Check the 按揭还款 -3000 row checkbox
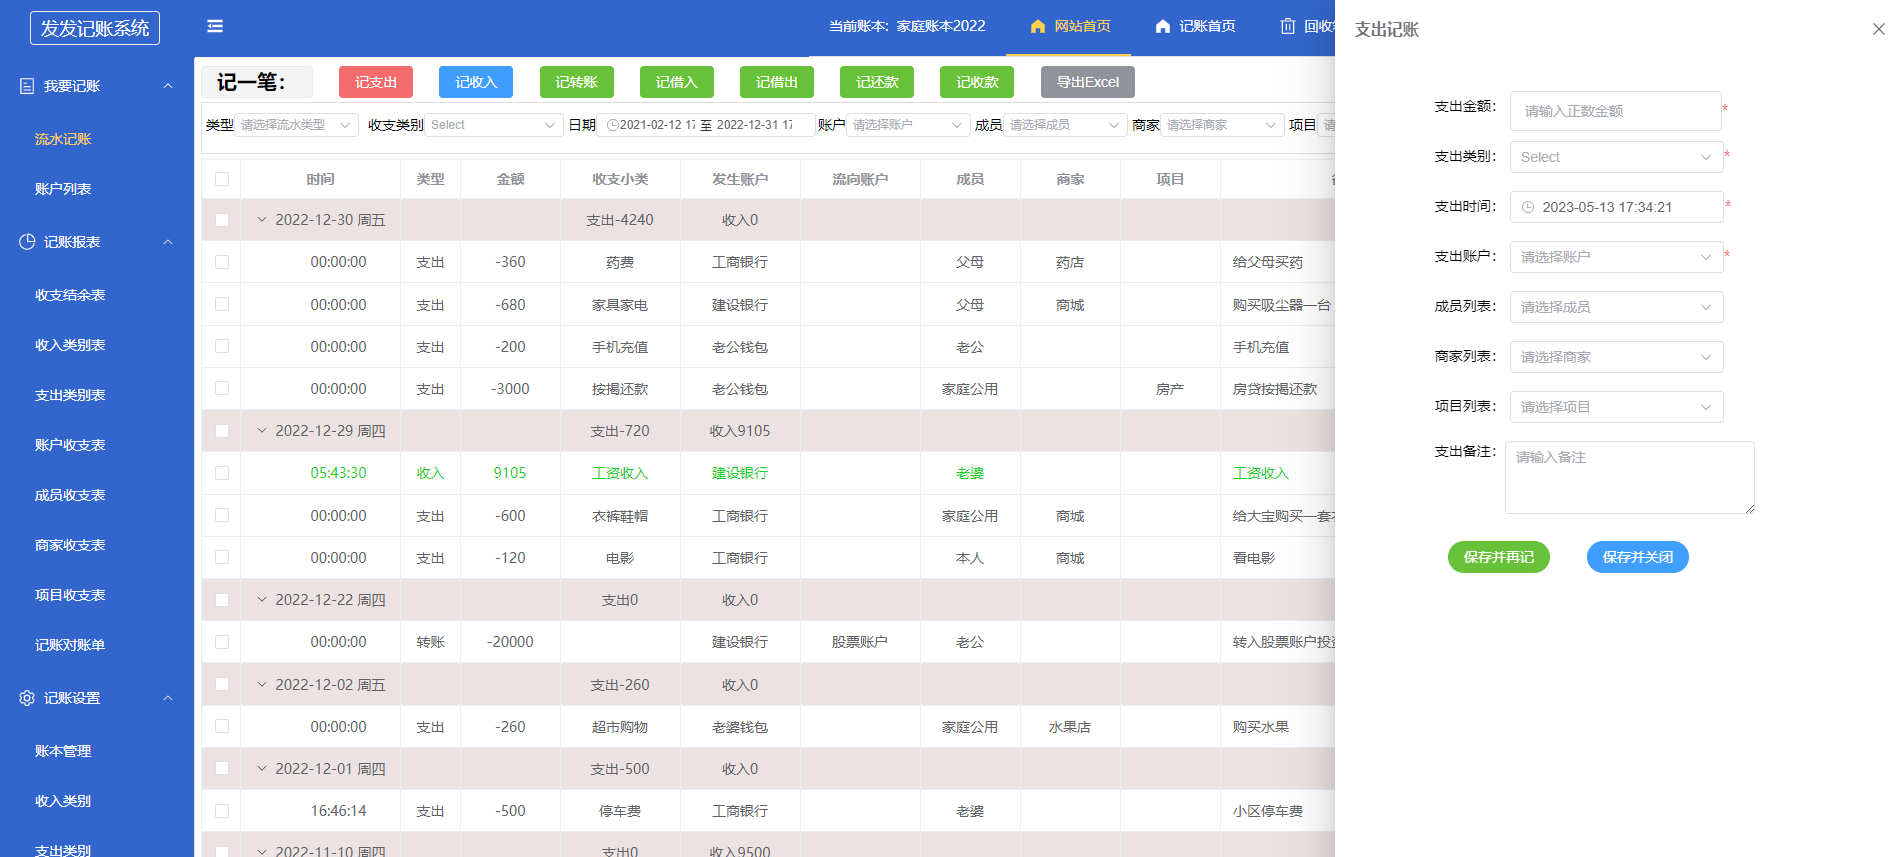Image resolution: width=1890 pixels, height=857 pixels. (222, 388)
